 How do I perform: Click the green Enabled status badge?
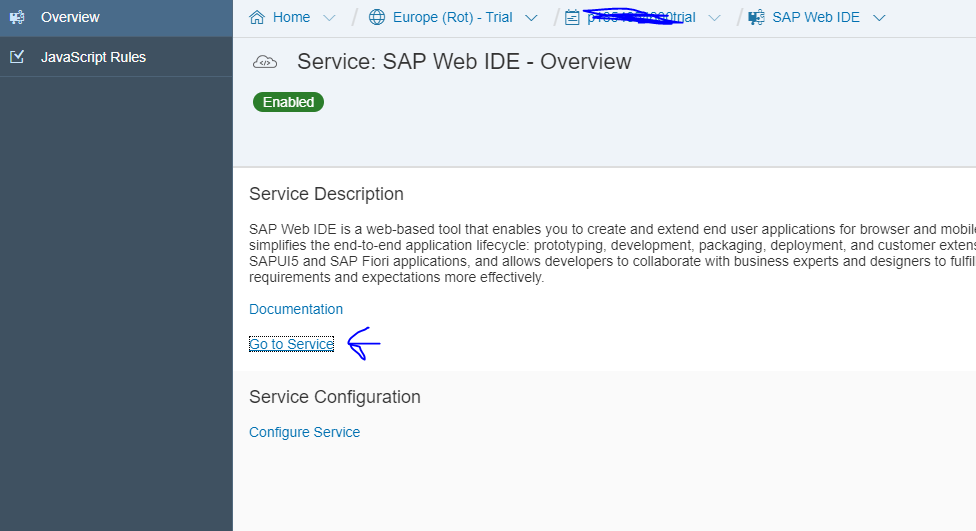click(x=288, y=102)
